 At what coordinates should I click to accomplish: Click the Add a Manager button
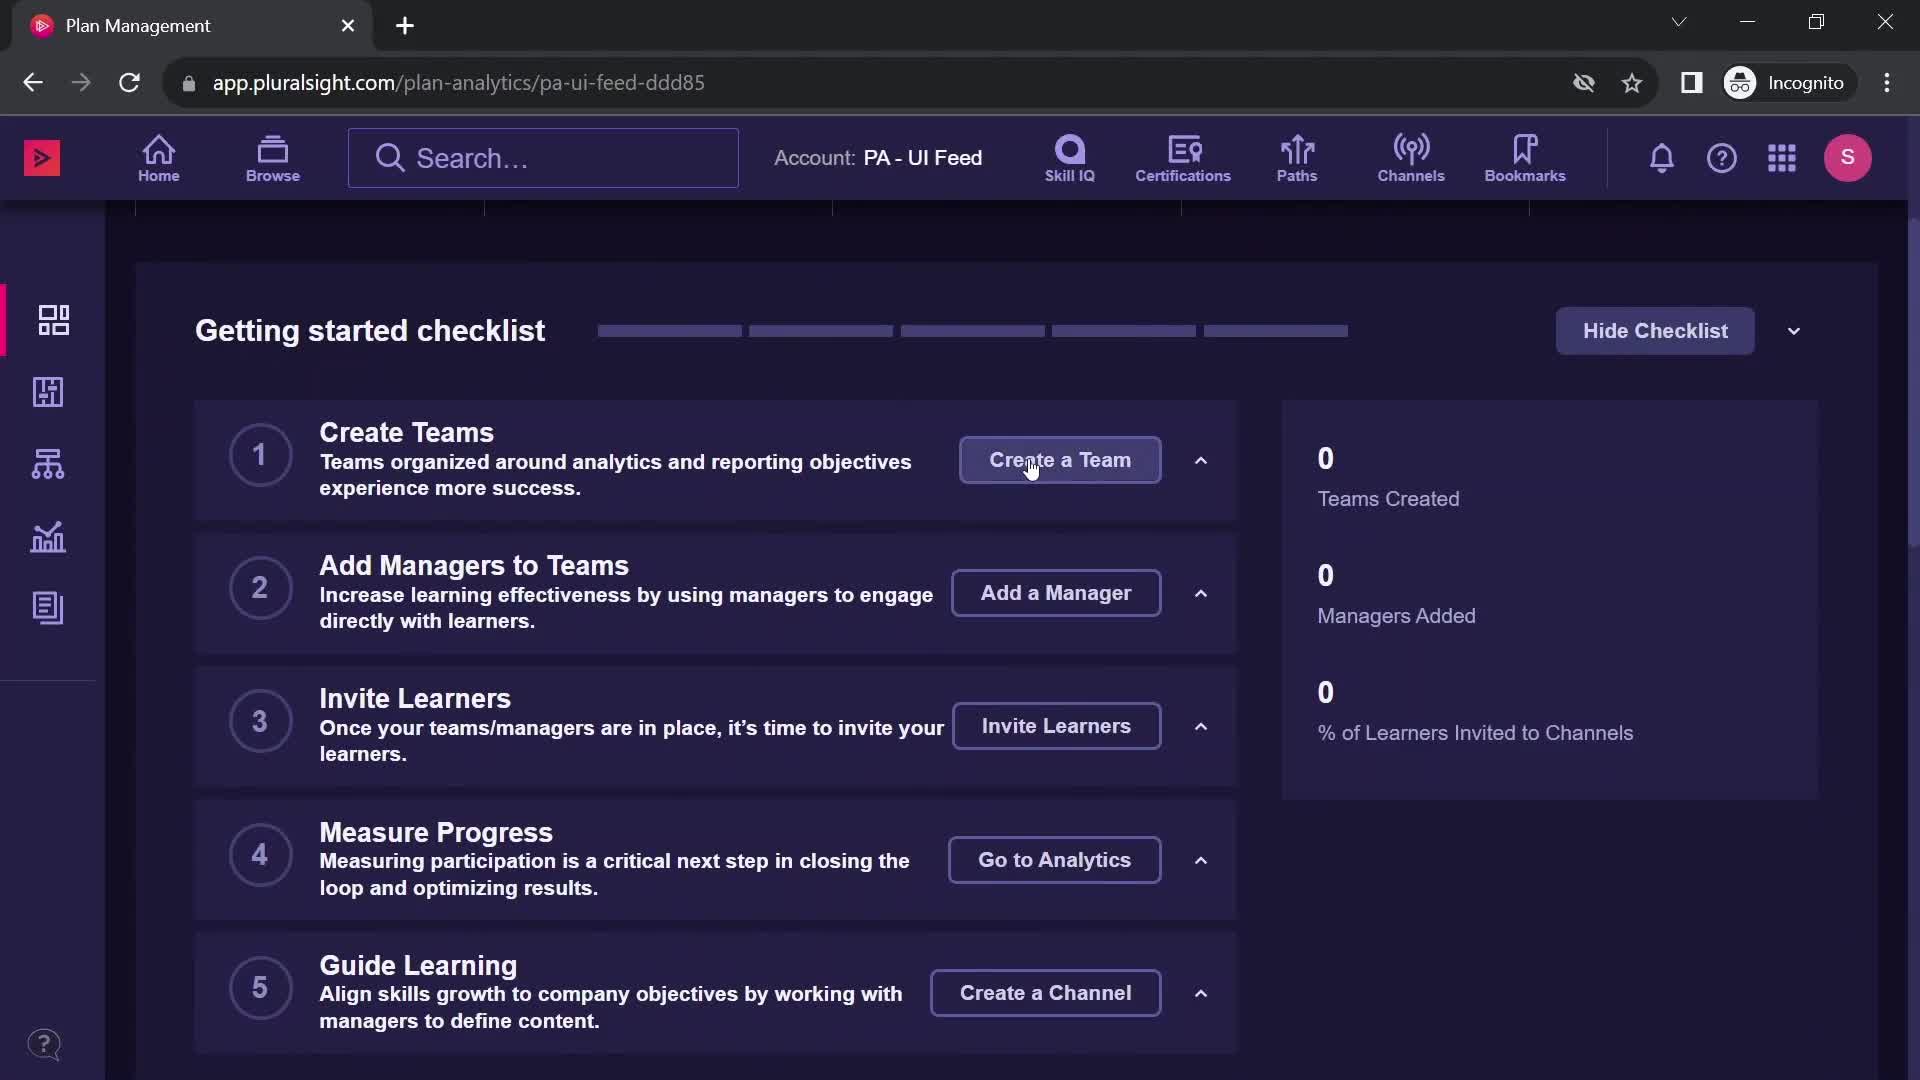(1056, 593)
